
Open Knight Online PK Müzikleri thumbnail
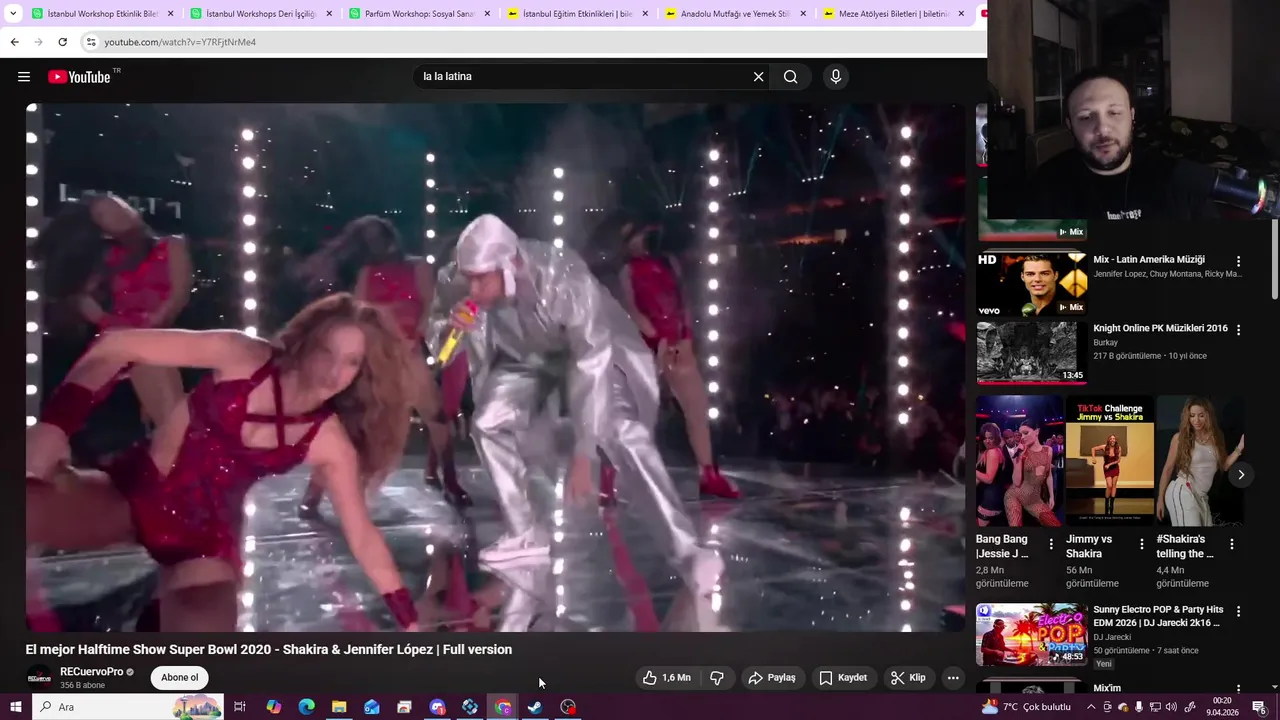[x=1032, y=353]
